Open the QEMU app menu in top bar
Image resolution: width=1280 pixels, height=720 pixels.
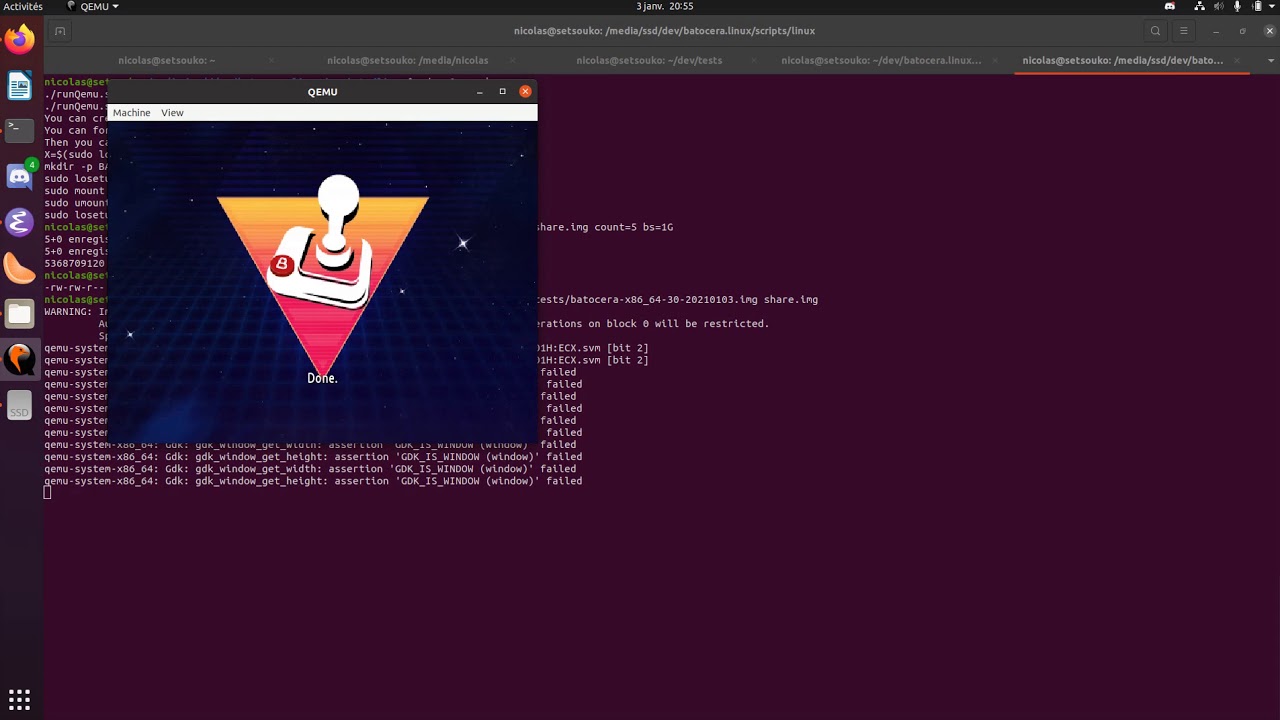pyautogui.click(x=93, y=6)
